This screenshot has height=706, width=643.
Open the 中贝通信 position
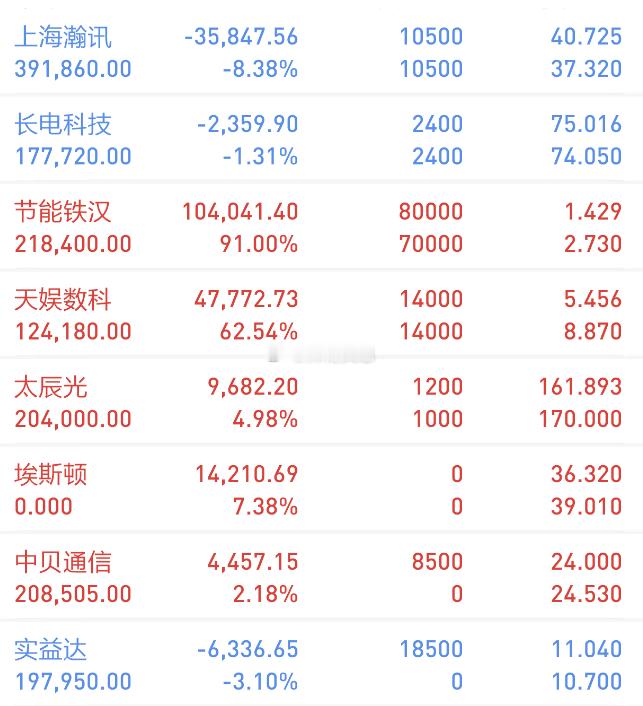click(322, 578)
